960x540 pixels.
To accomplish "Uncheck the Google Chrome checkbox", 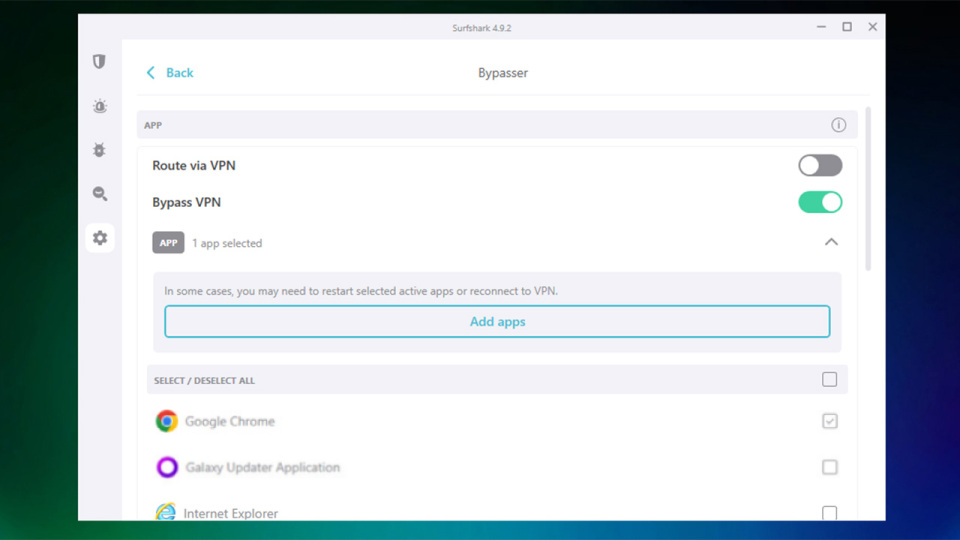I will tap(830, 421).
